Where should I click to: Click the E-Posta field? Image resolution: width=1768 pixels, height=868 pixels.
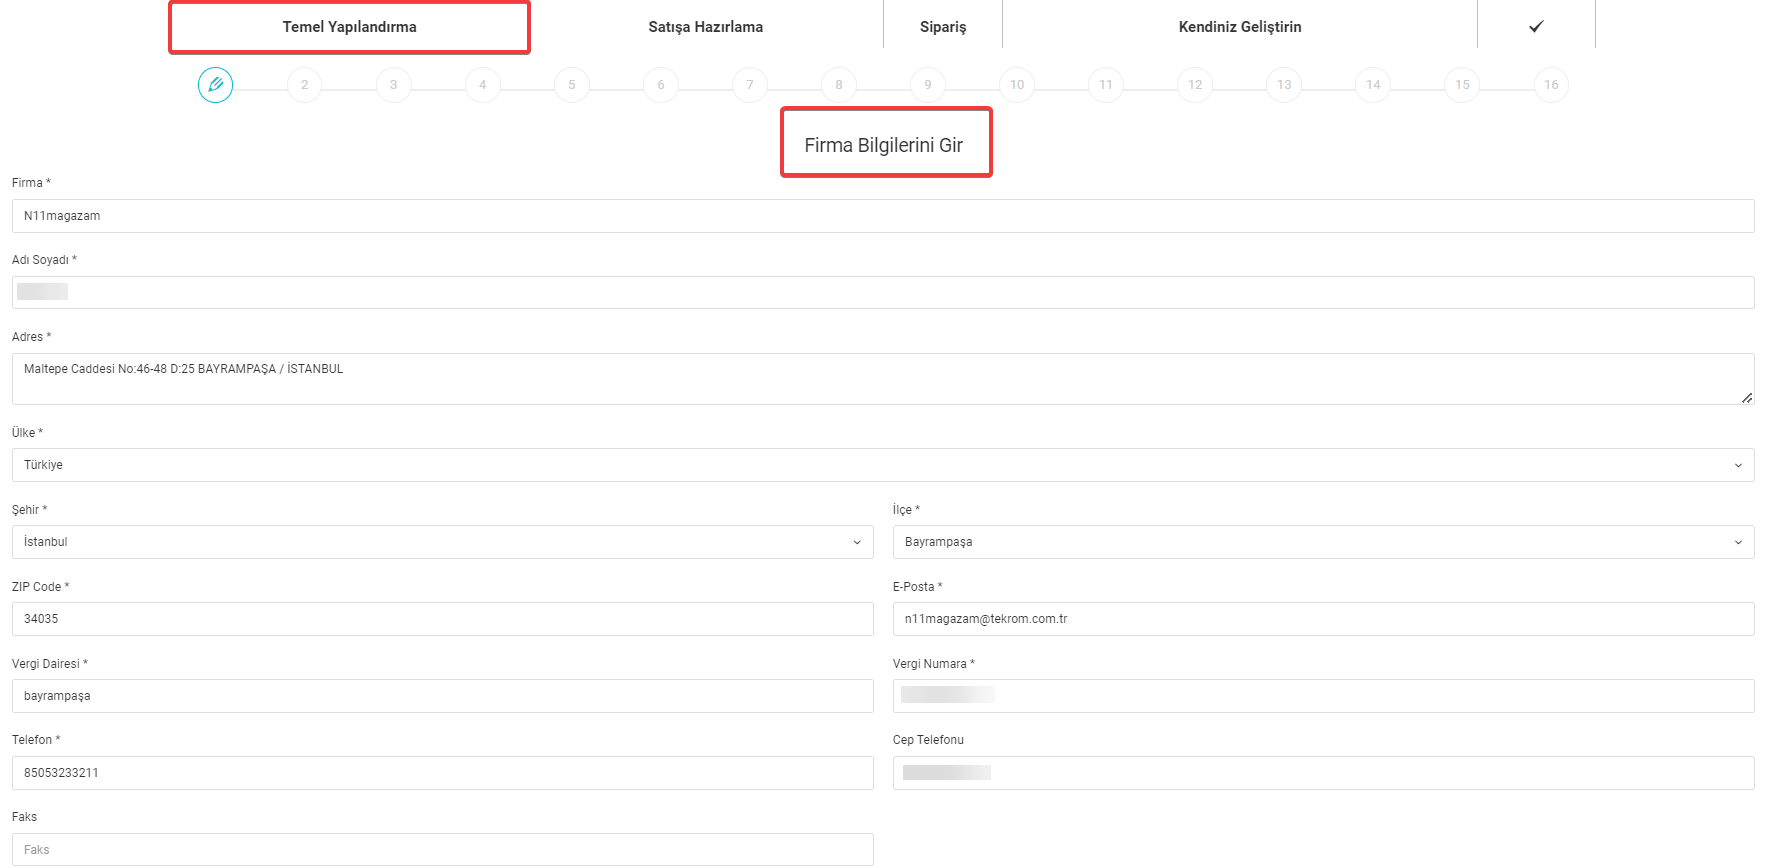[x=1324, y=619]
